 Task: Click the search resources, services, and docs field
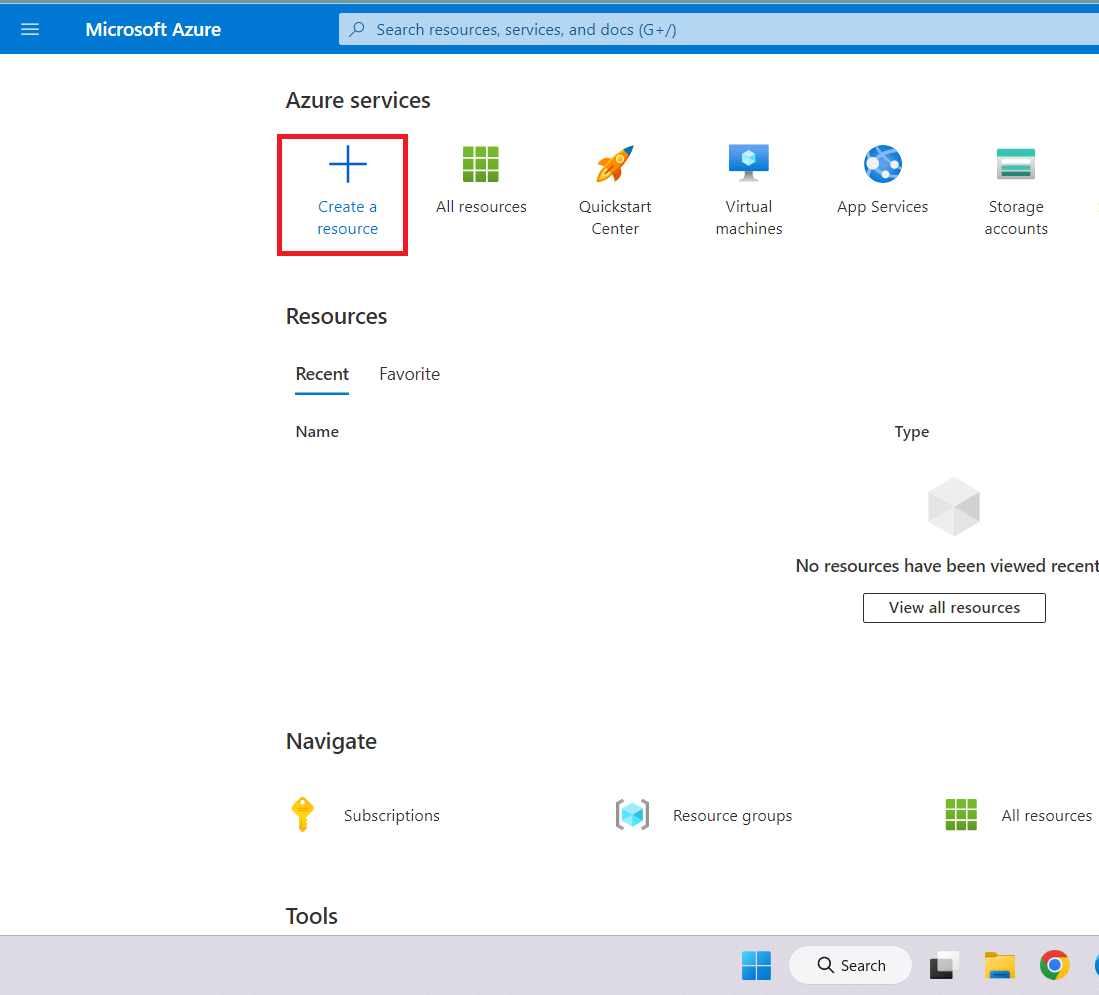pos(718,29)
